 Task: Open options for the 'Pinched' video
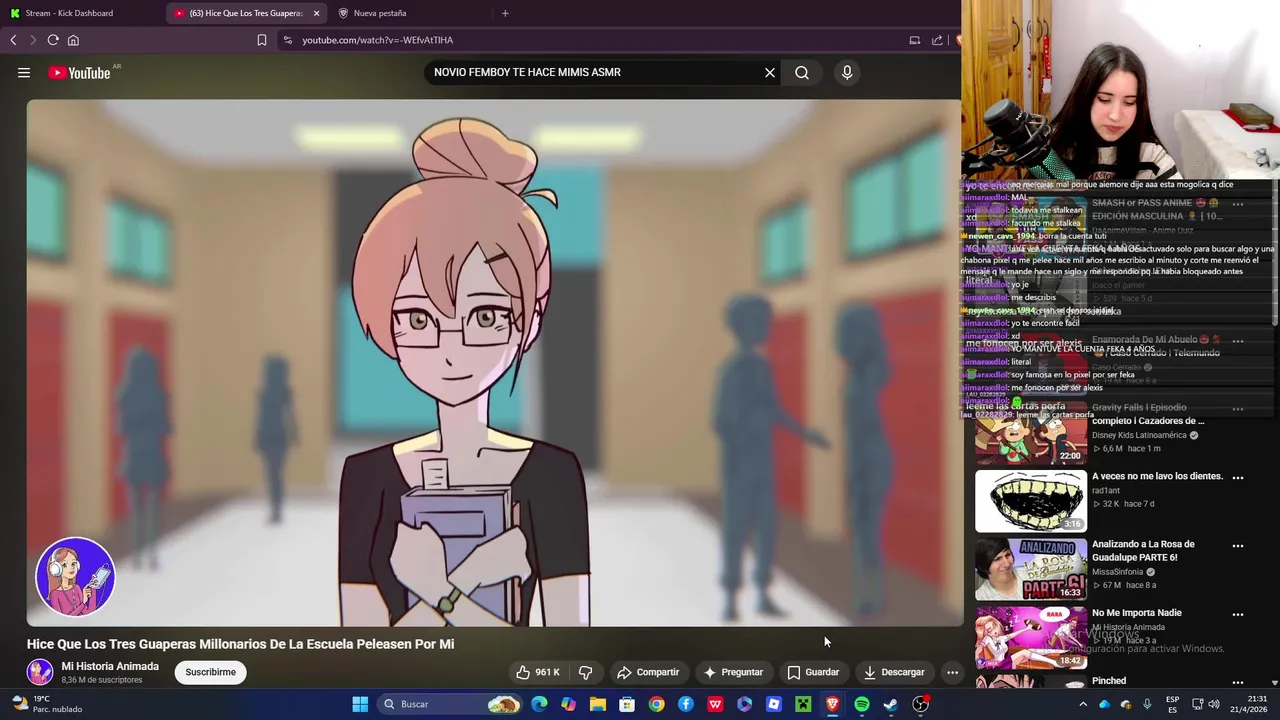(x=1238, y=682)
